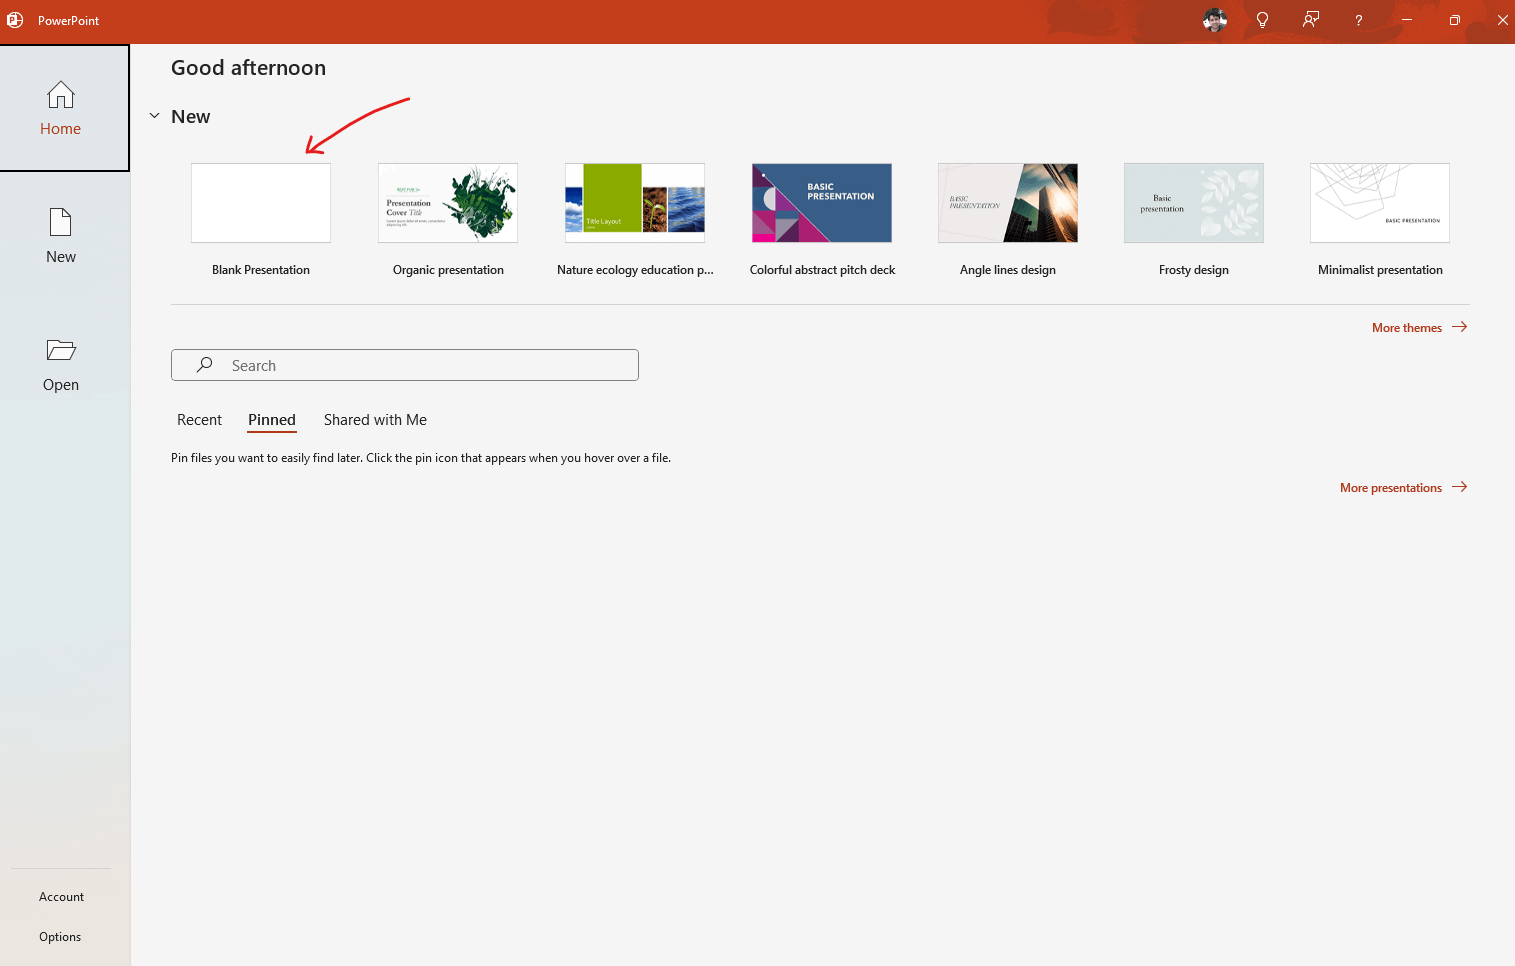This screenshot has width=1515, height=966.
Task: Choose the Colorful abstract pitch deck template
Action: pos(821,202)
